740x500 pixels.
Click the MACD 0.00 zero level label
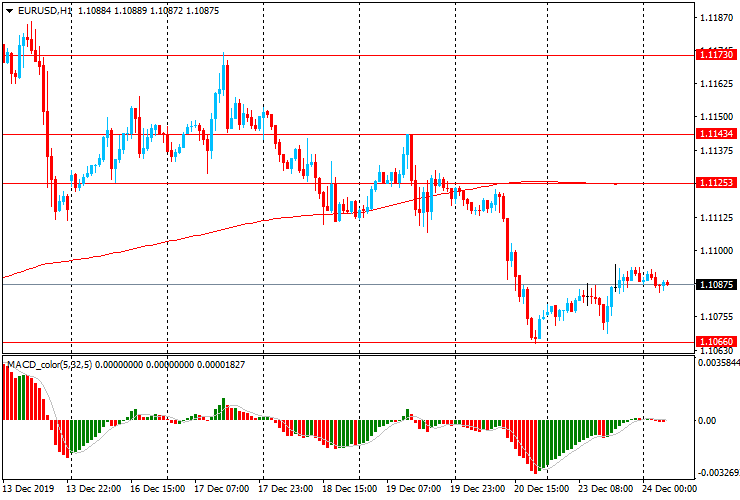coord(706,421)
